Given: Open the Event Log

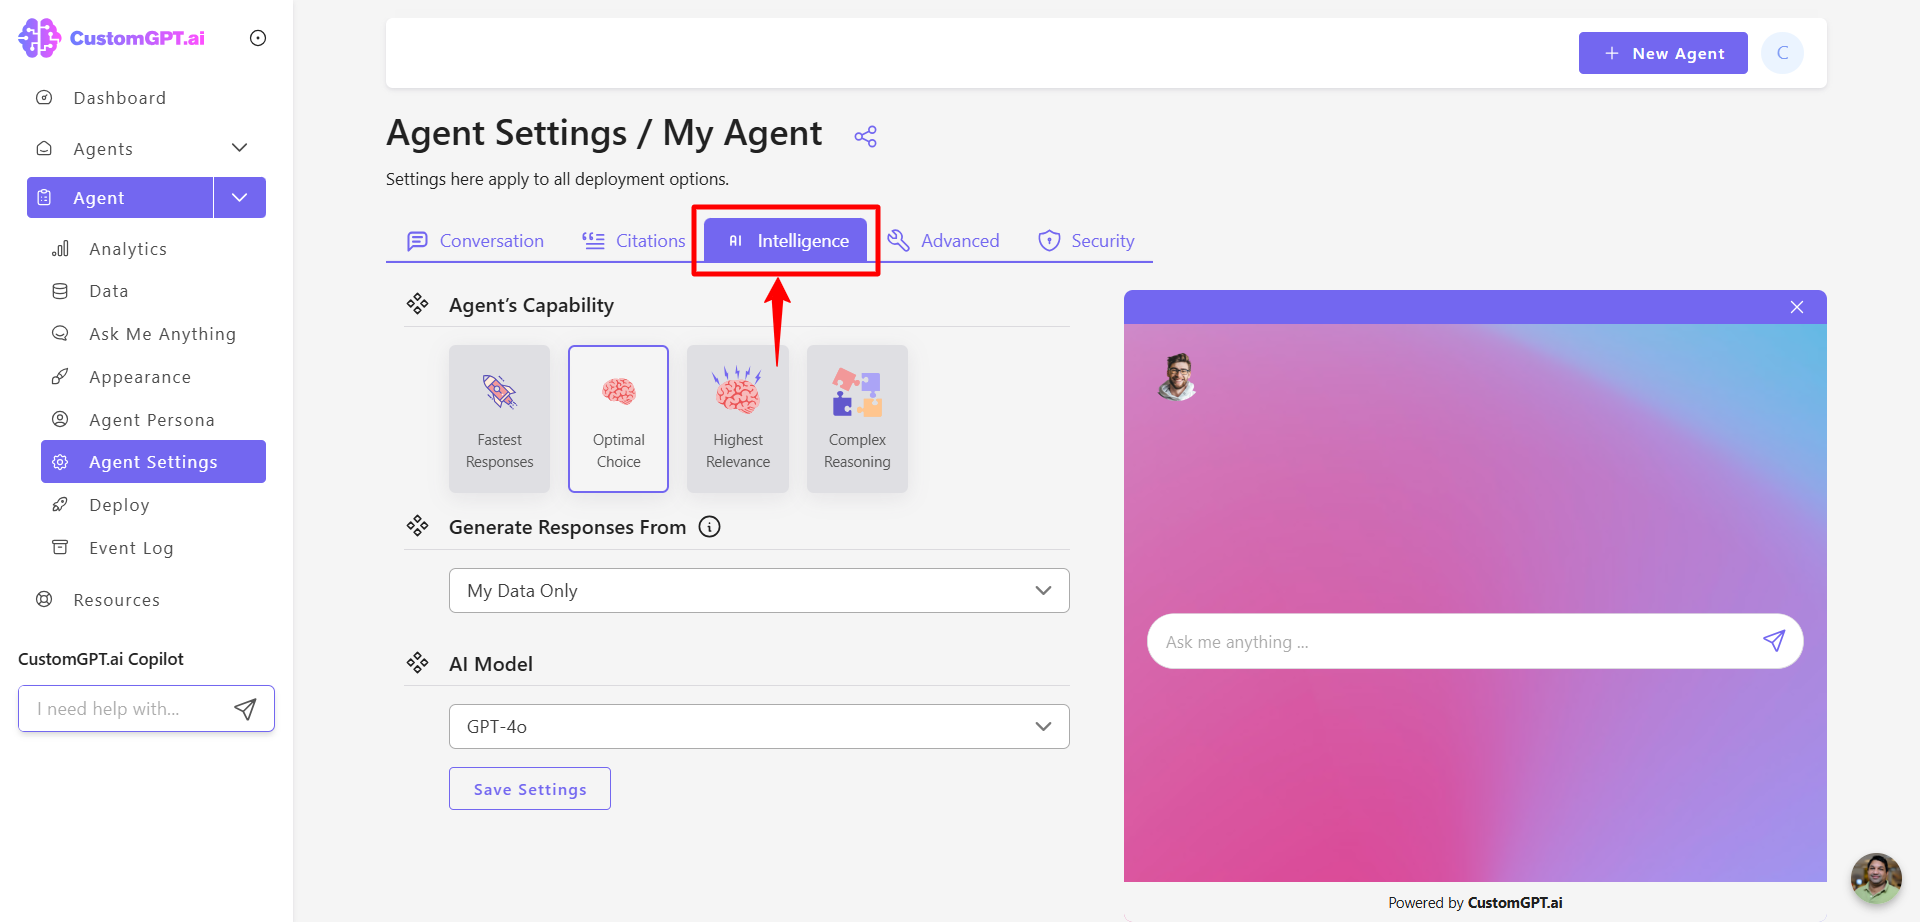Looking at the screenshot, I should click(131, 548).
